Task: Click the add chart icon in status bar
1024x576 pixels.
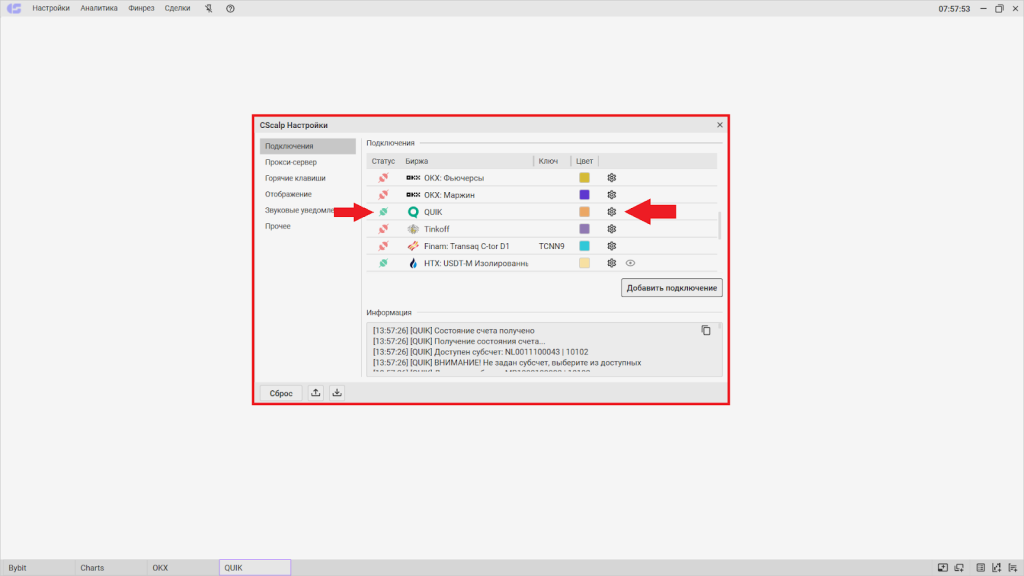Action: (x=996, y=568)
